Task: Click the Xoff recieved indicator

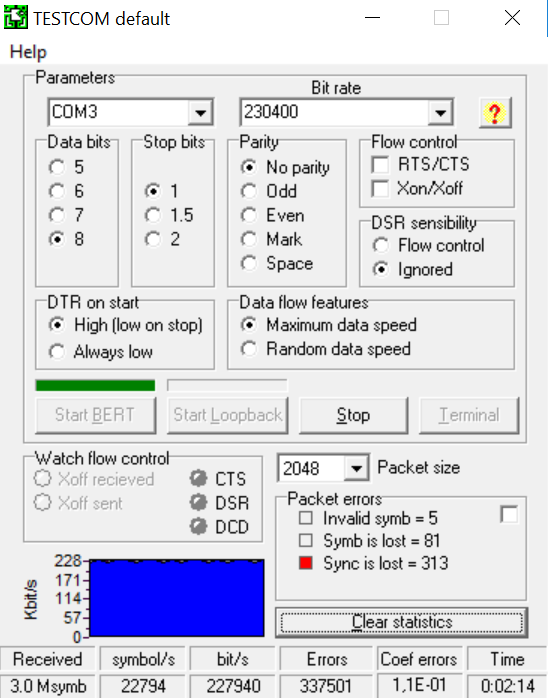Action: 42,479
